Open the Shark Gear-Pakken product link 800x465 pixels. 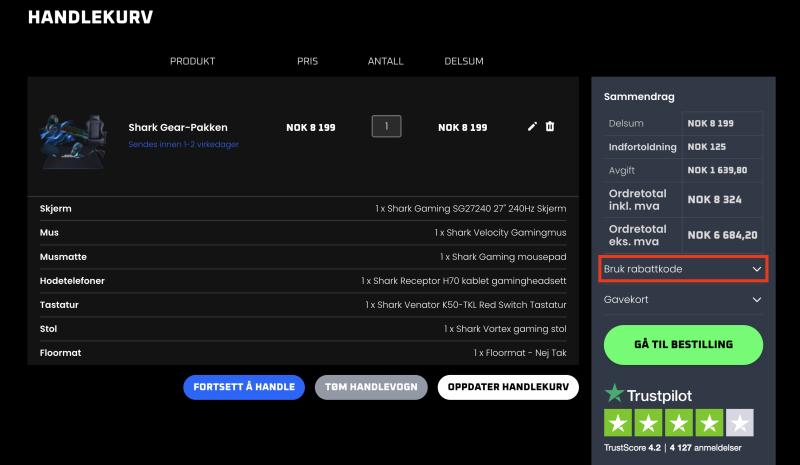coord(178,128)
